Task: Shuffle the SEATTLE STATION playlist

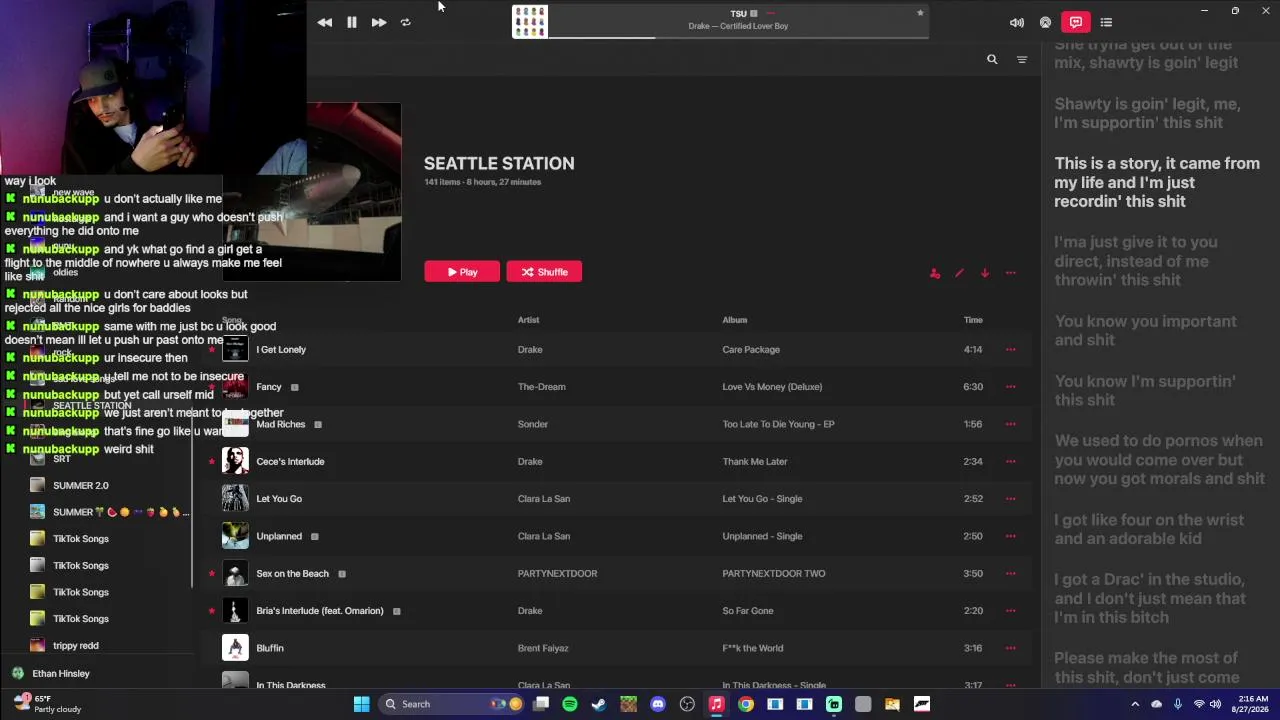Action: coord(544,272)
